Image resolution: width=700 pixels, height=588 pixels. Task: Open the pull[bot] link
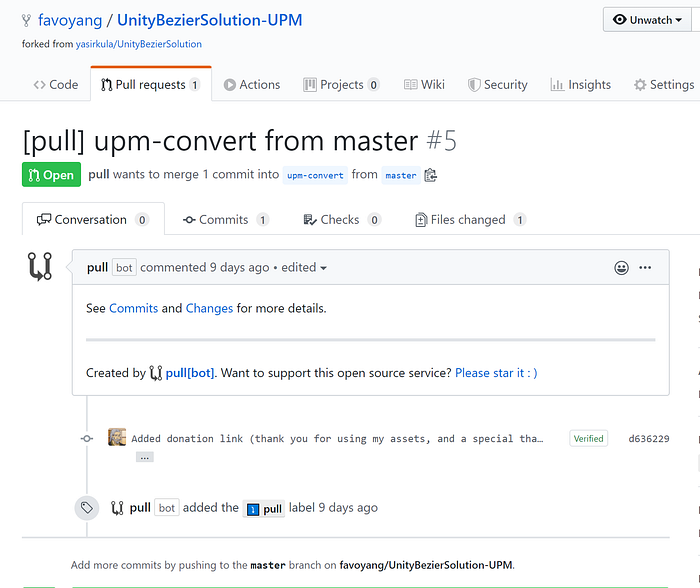click(x=190, y=373)
